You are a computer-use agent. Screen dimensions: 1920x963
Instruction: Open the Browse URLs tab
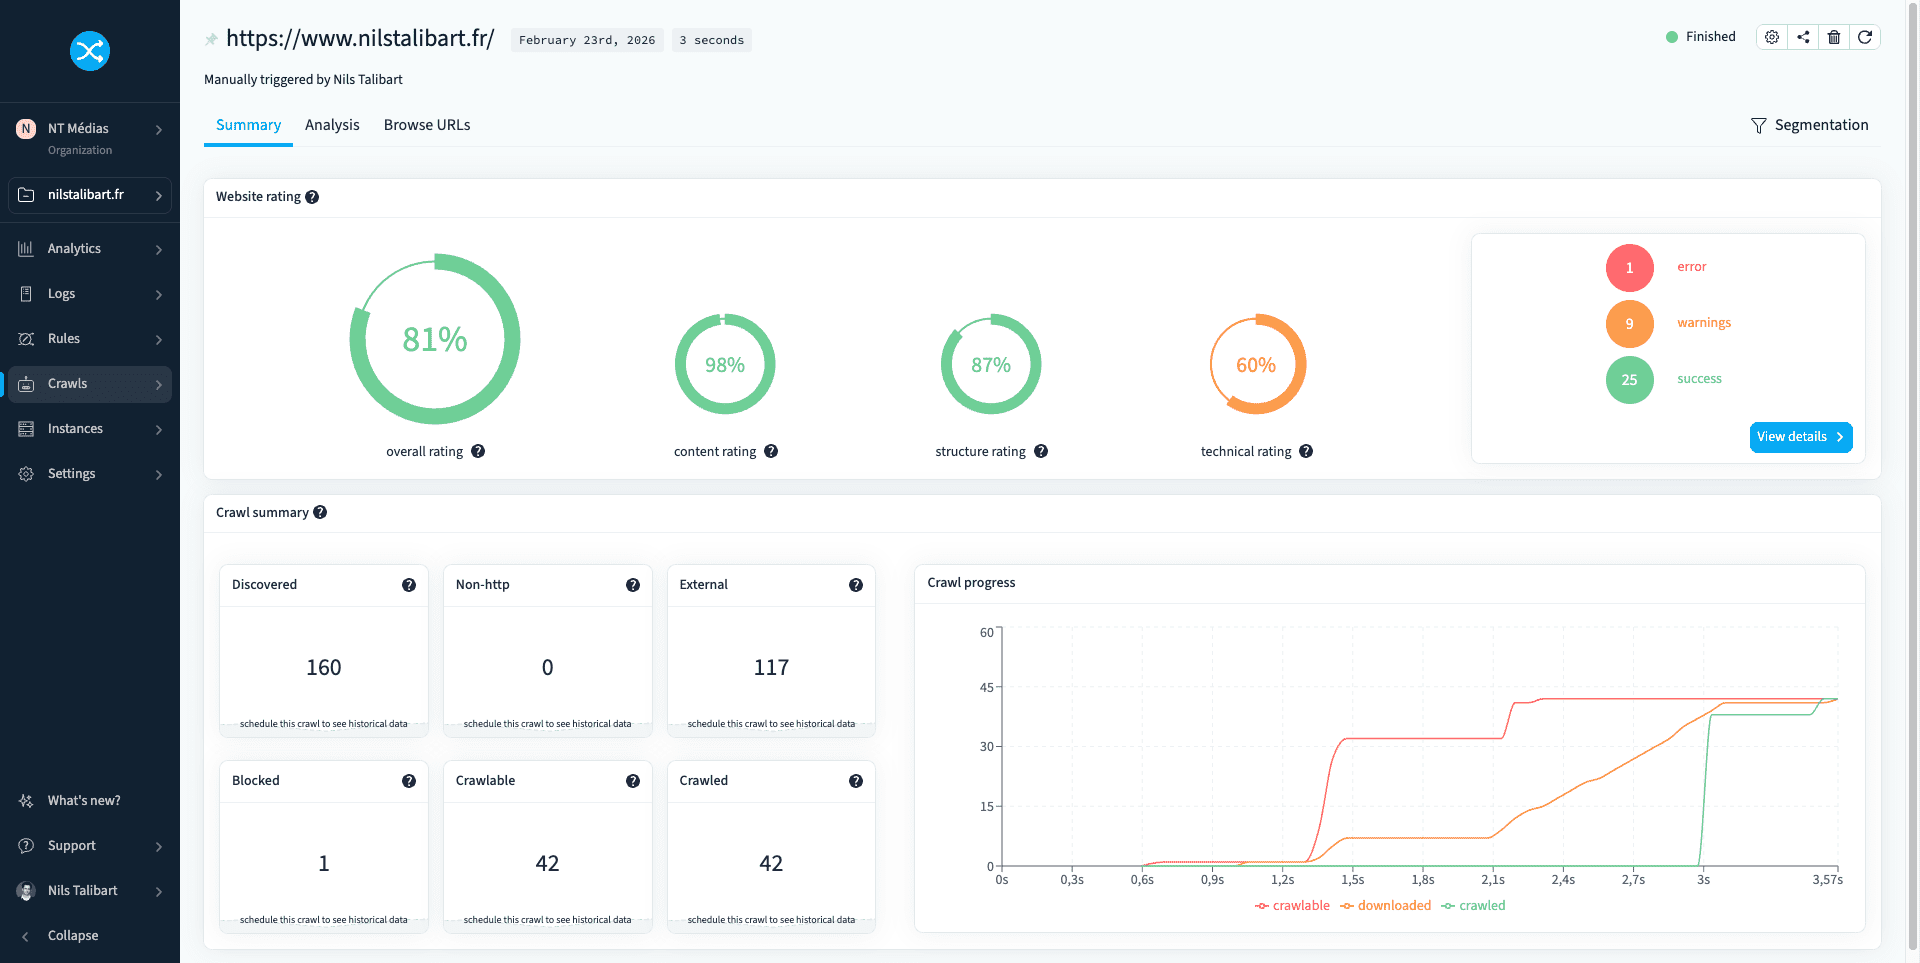click(x=427, y=125)
